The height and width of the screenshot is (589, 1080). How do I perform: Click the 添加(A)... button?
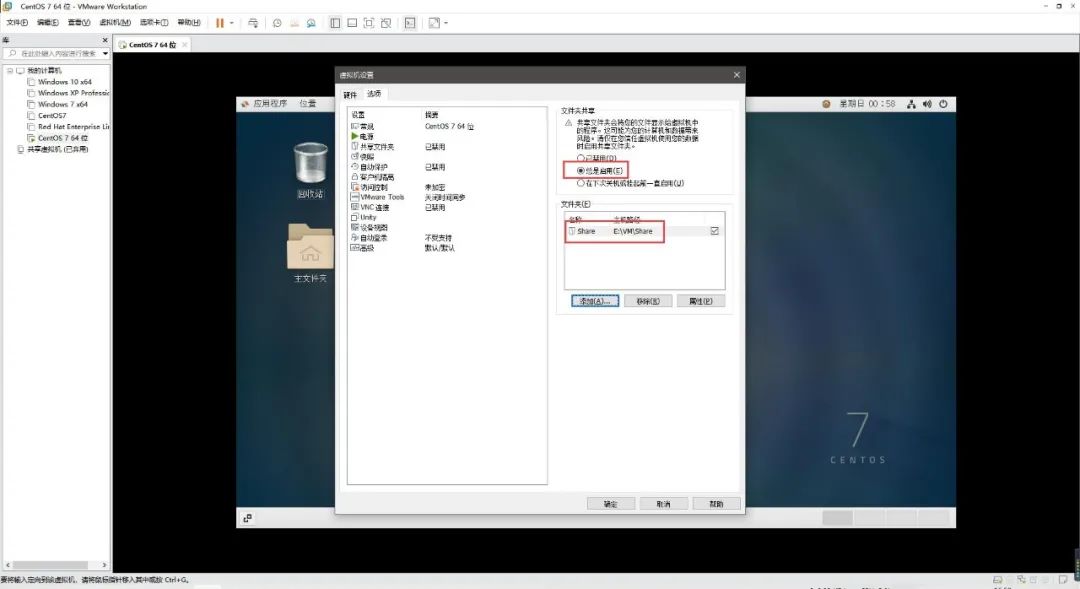(x=595, y=301)
